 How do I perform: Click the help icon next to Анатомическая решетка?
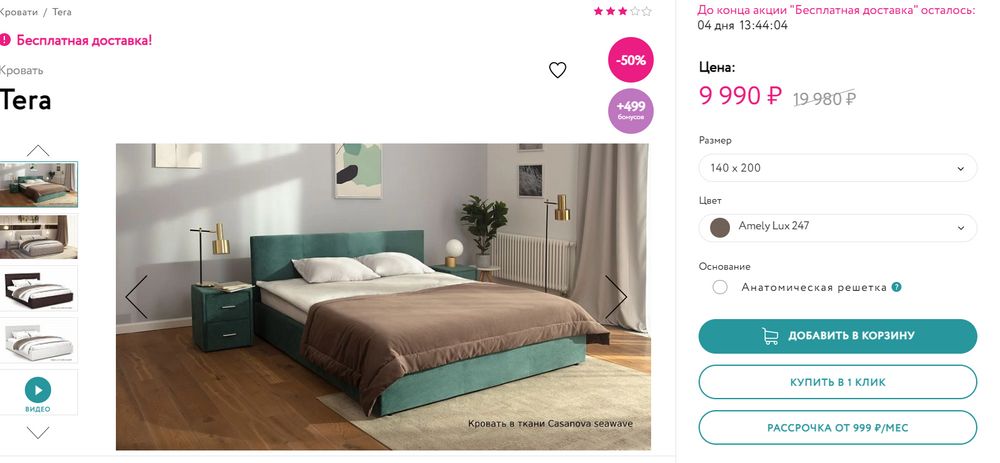897,288
